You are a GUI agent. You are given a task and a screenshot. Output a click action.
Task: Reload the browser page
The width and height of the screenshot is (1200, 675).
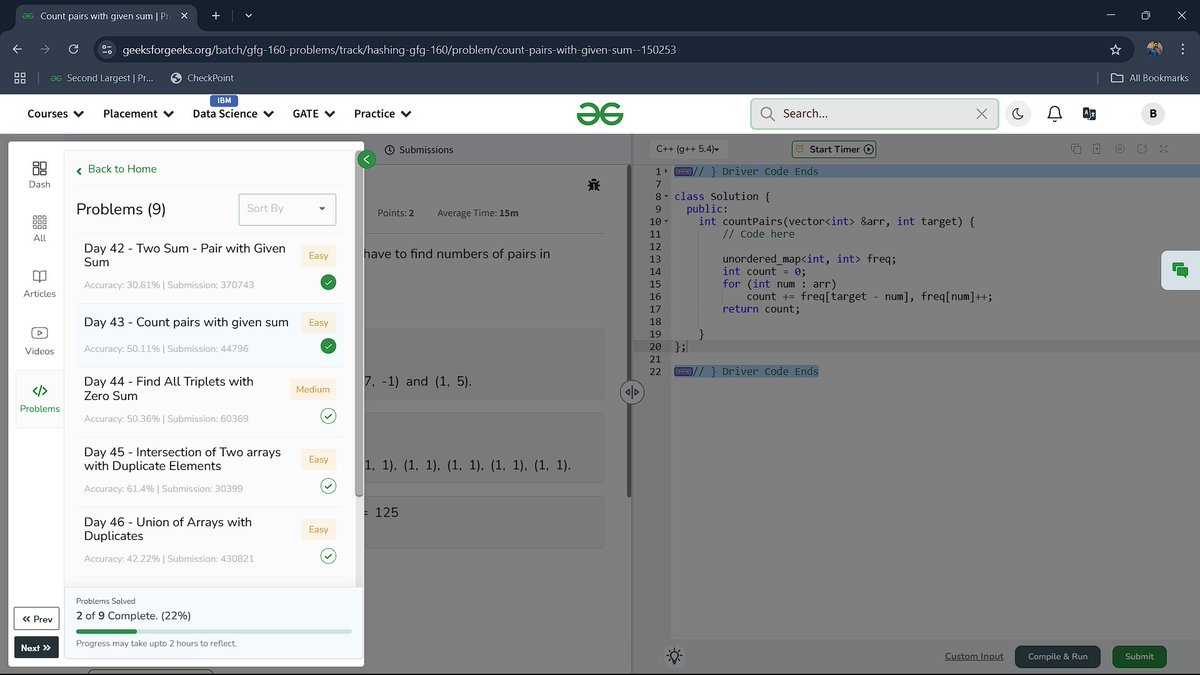(73, 49)
